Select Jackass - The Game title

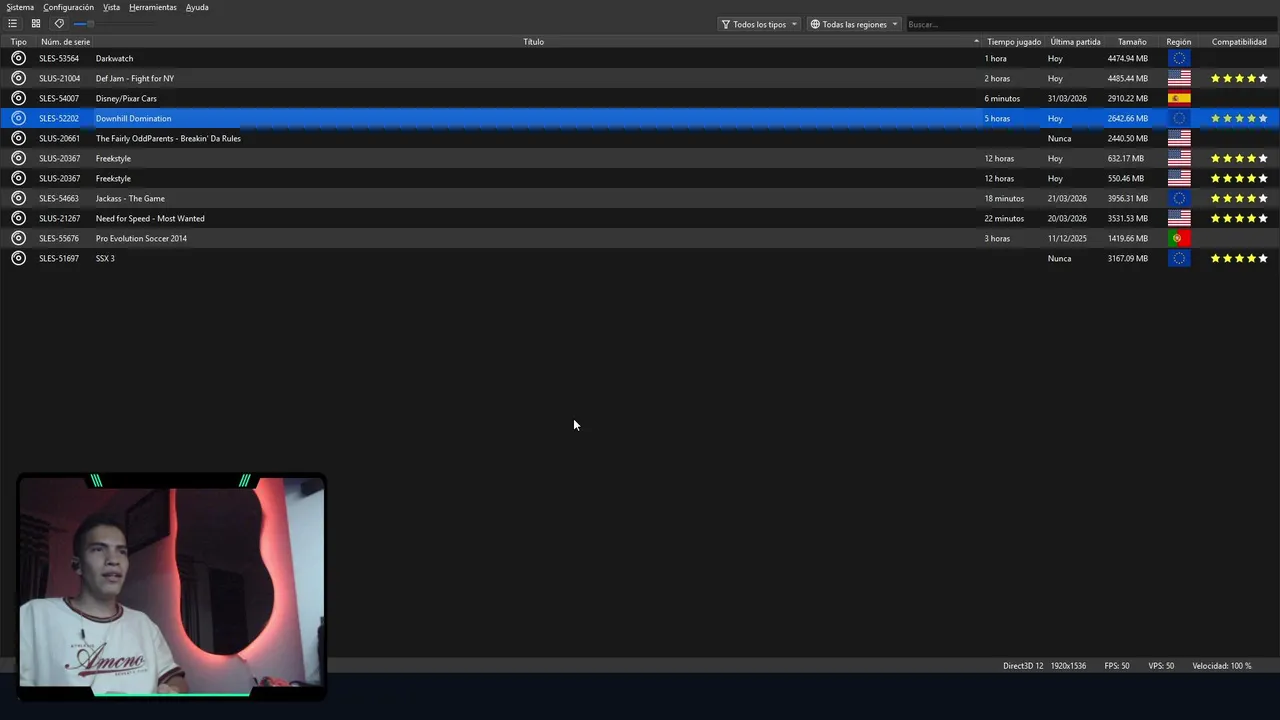(130, 198)
